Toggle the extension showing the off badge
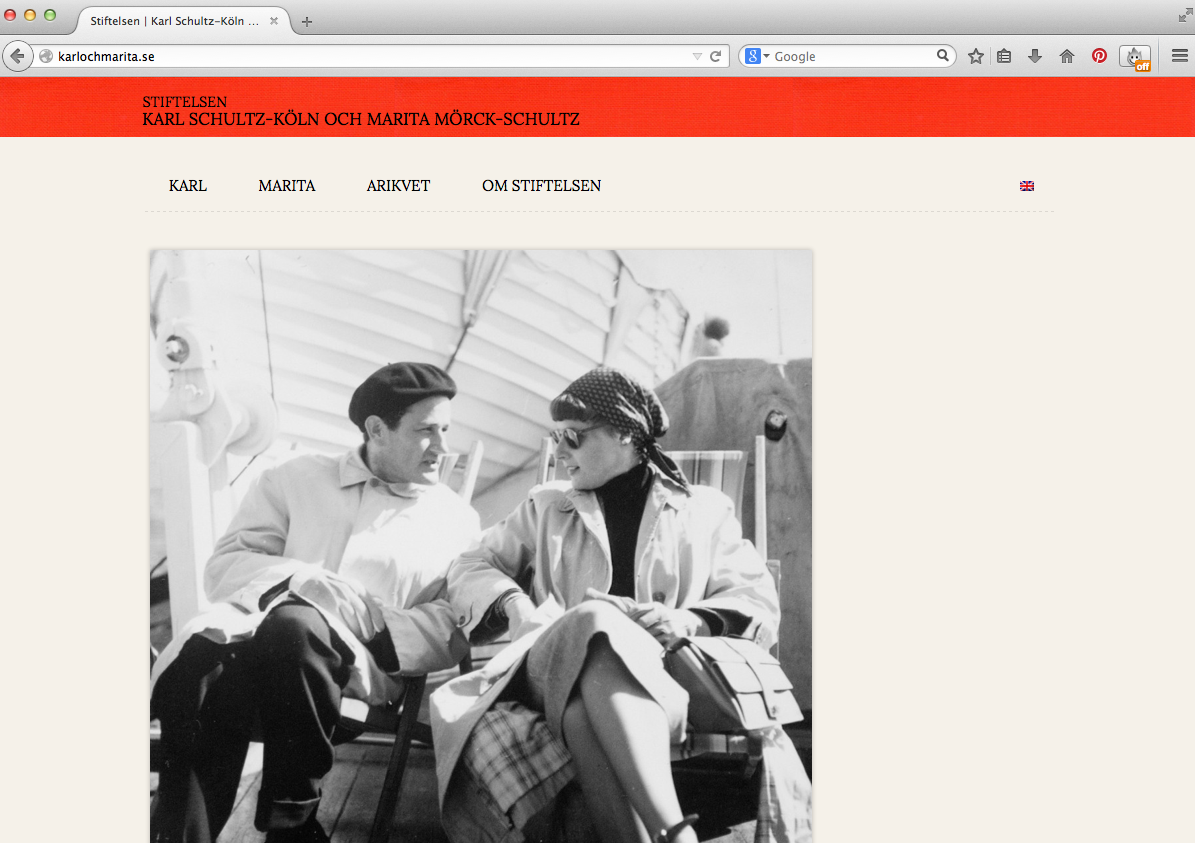This screenshot has height=843, width=1195. click(x=1135, y=57)
